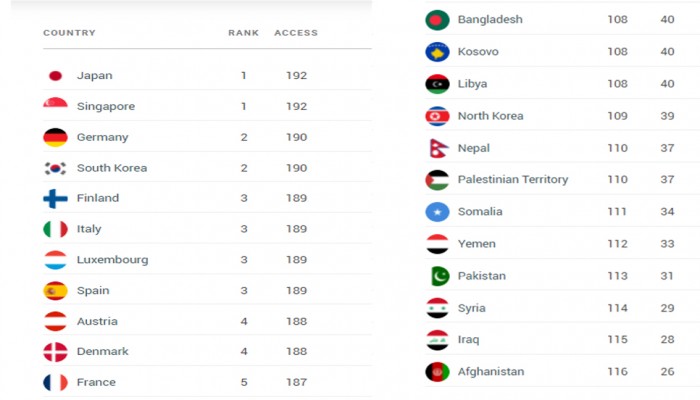Viewport: 700px width, 400px height.
Task: Select the Spain flag icon
Action: coord(55,291)
